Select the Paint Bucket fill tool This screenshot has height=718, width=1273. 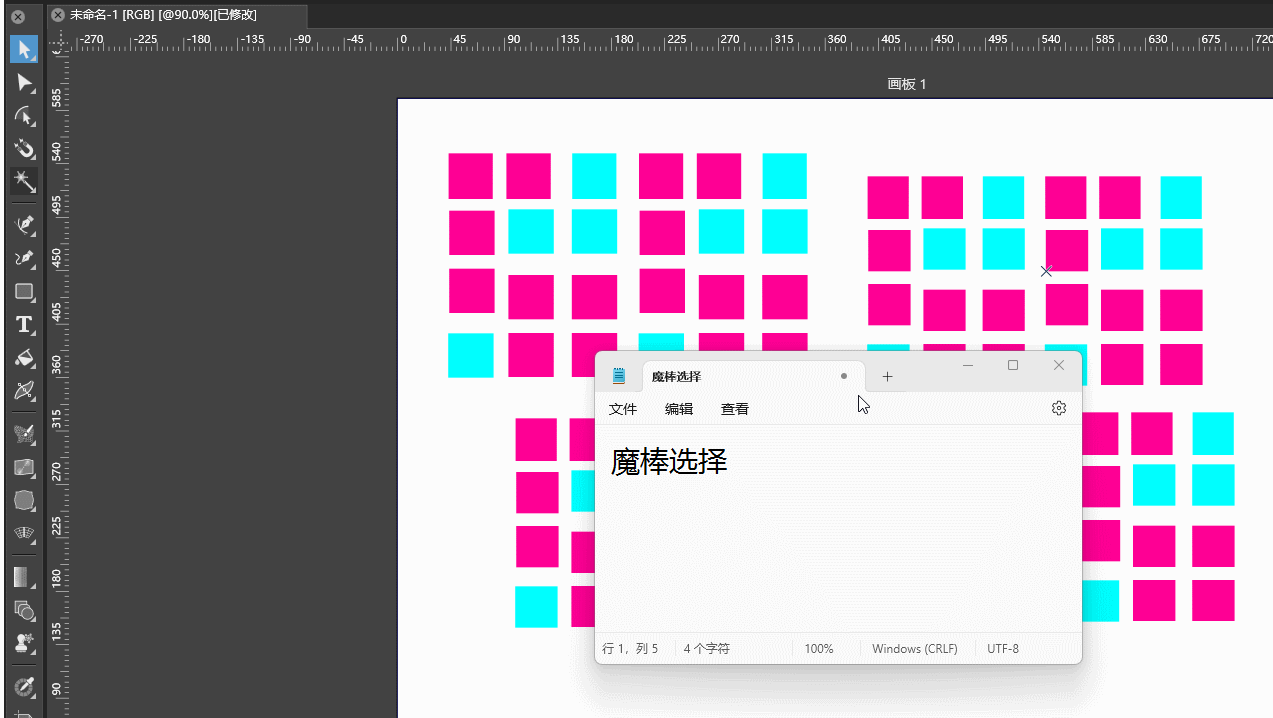[x=24, y=358]
